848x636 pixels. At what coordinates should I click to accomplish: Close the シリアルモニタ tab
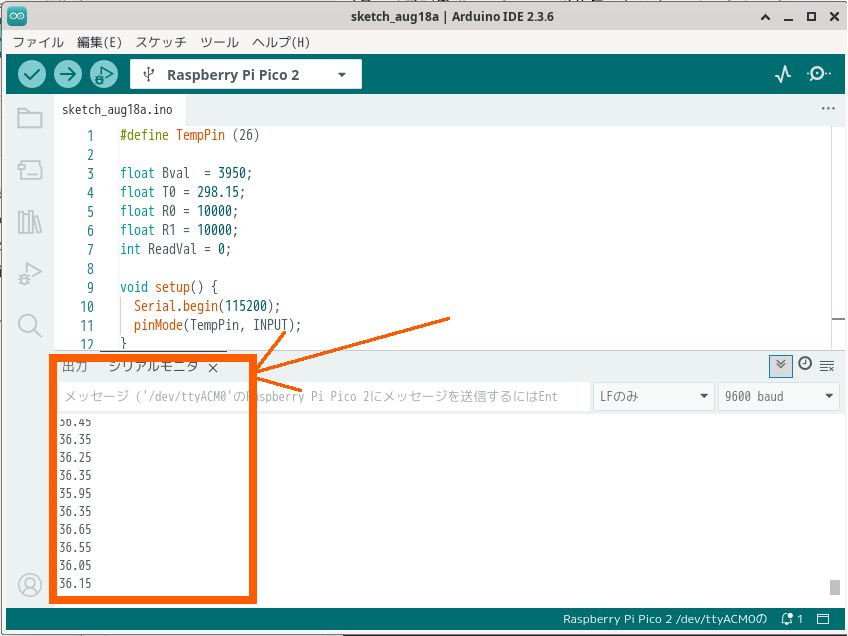pos(213,368)
